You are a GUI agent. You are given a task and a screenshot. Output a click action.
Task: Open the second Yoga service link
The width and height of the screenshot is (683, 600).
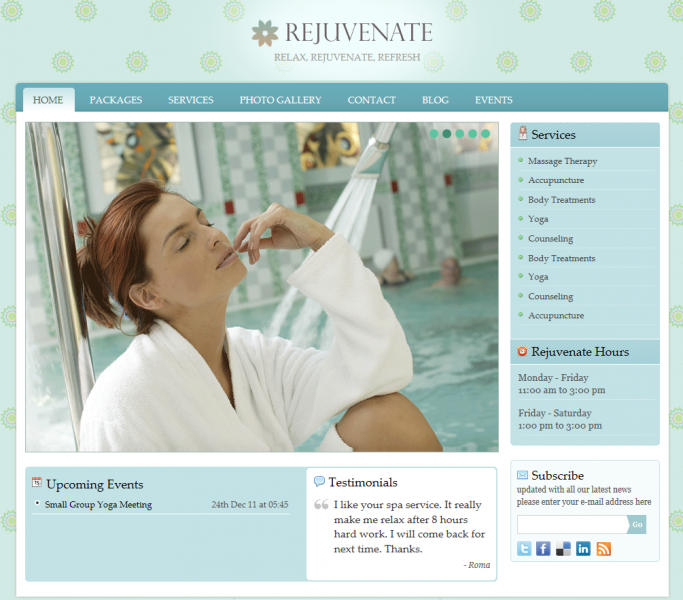[x=538, y=277]
